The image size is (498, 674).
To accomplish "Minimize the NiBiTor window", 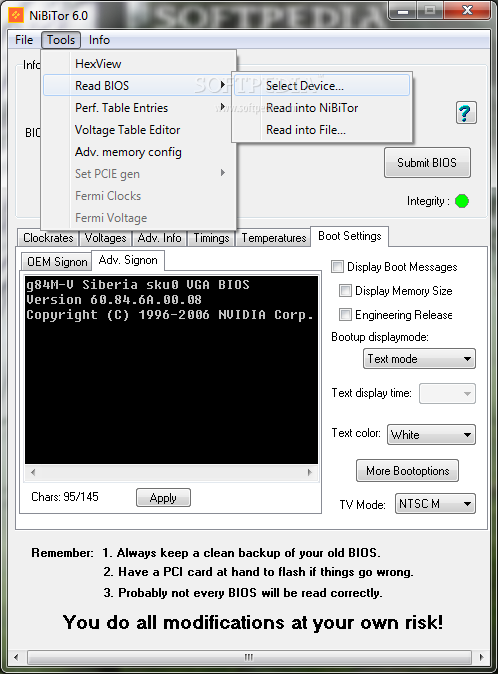I will [403, 11].
